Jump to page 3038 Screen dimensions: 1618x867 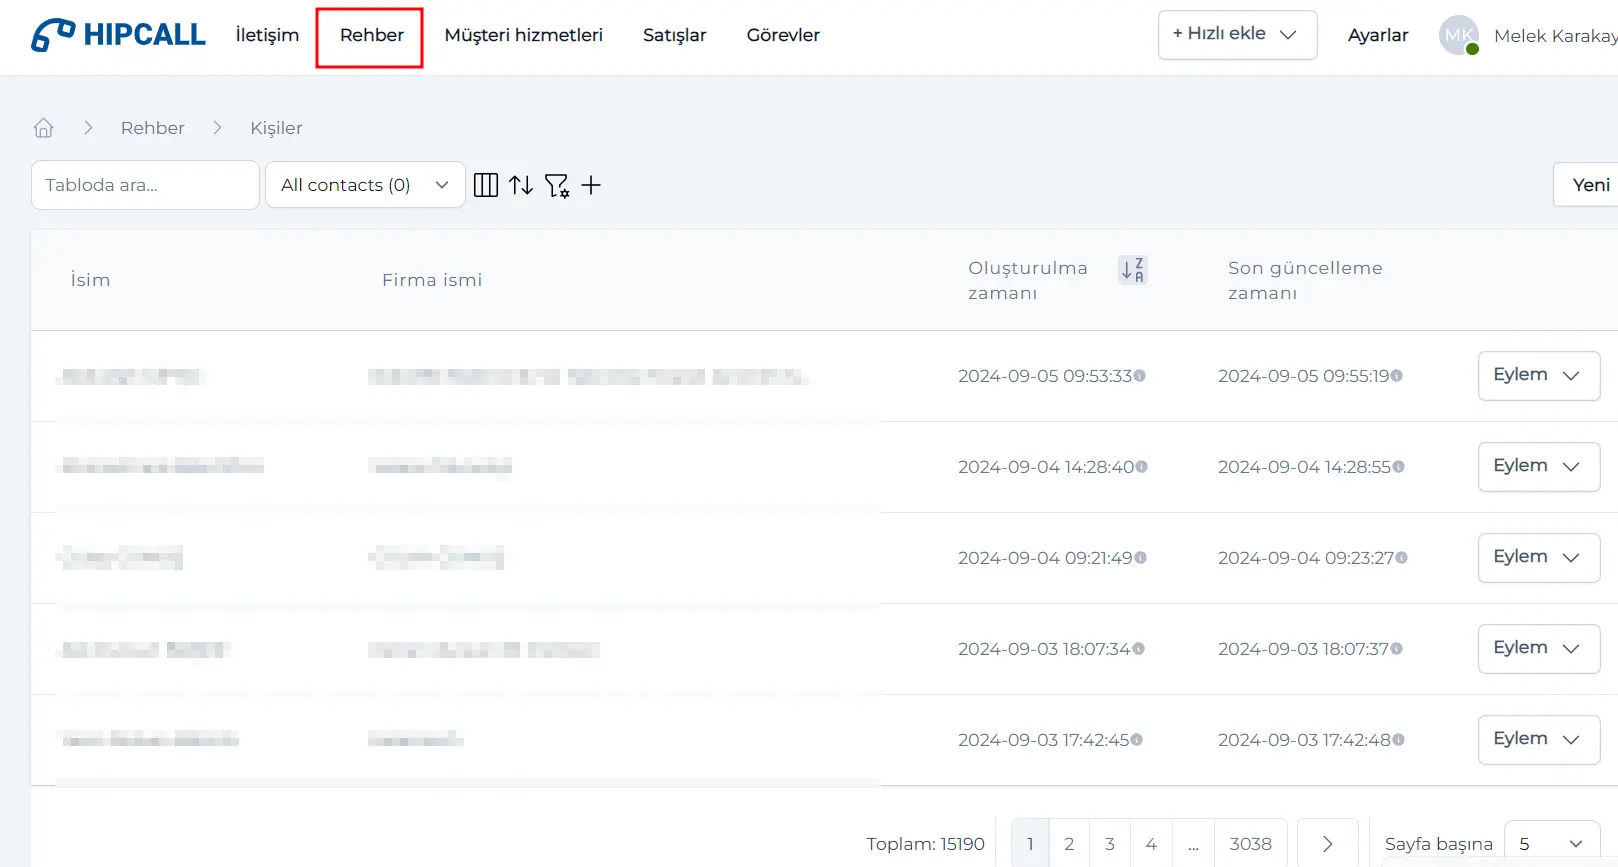[1250, 843]
